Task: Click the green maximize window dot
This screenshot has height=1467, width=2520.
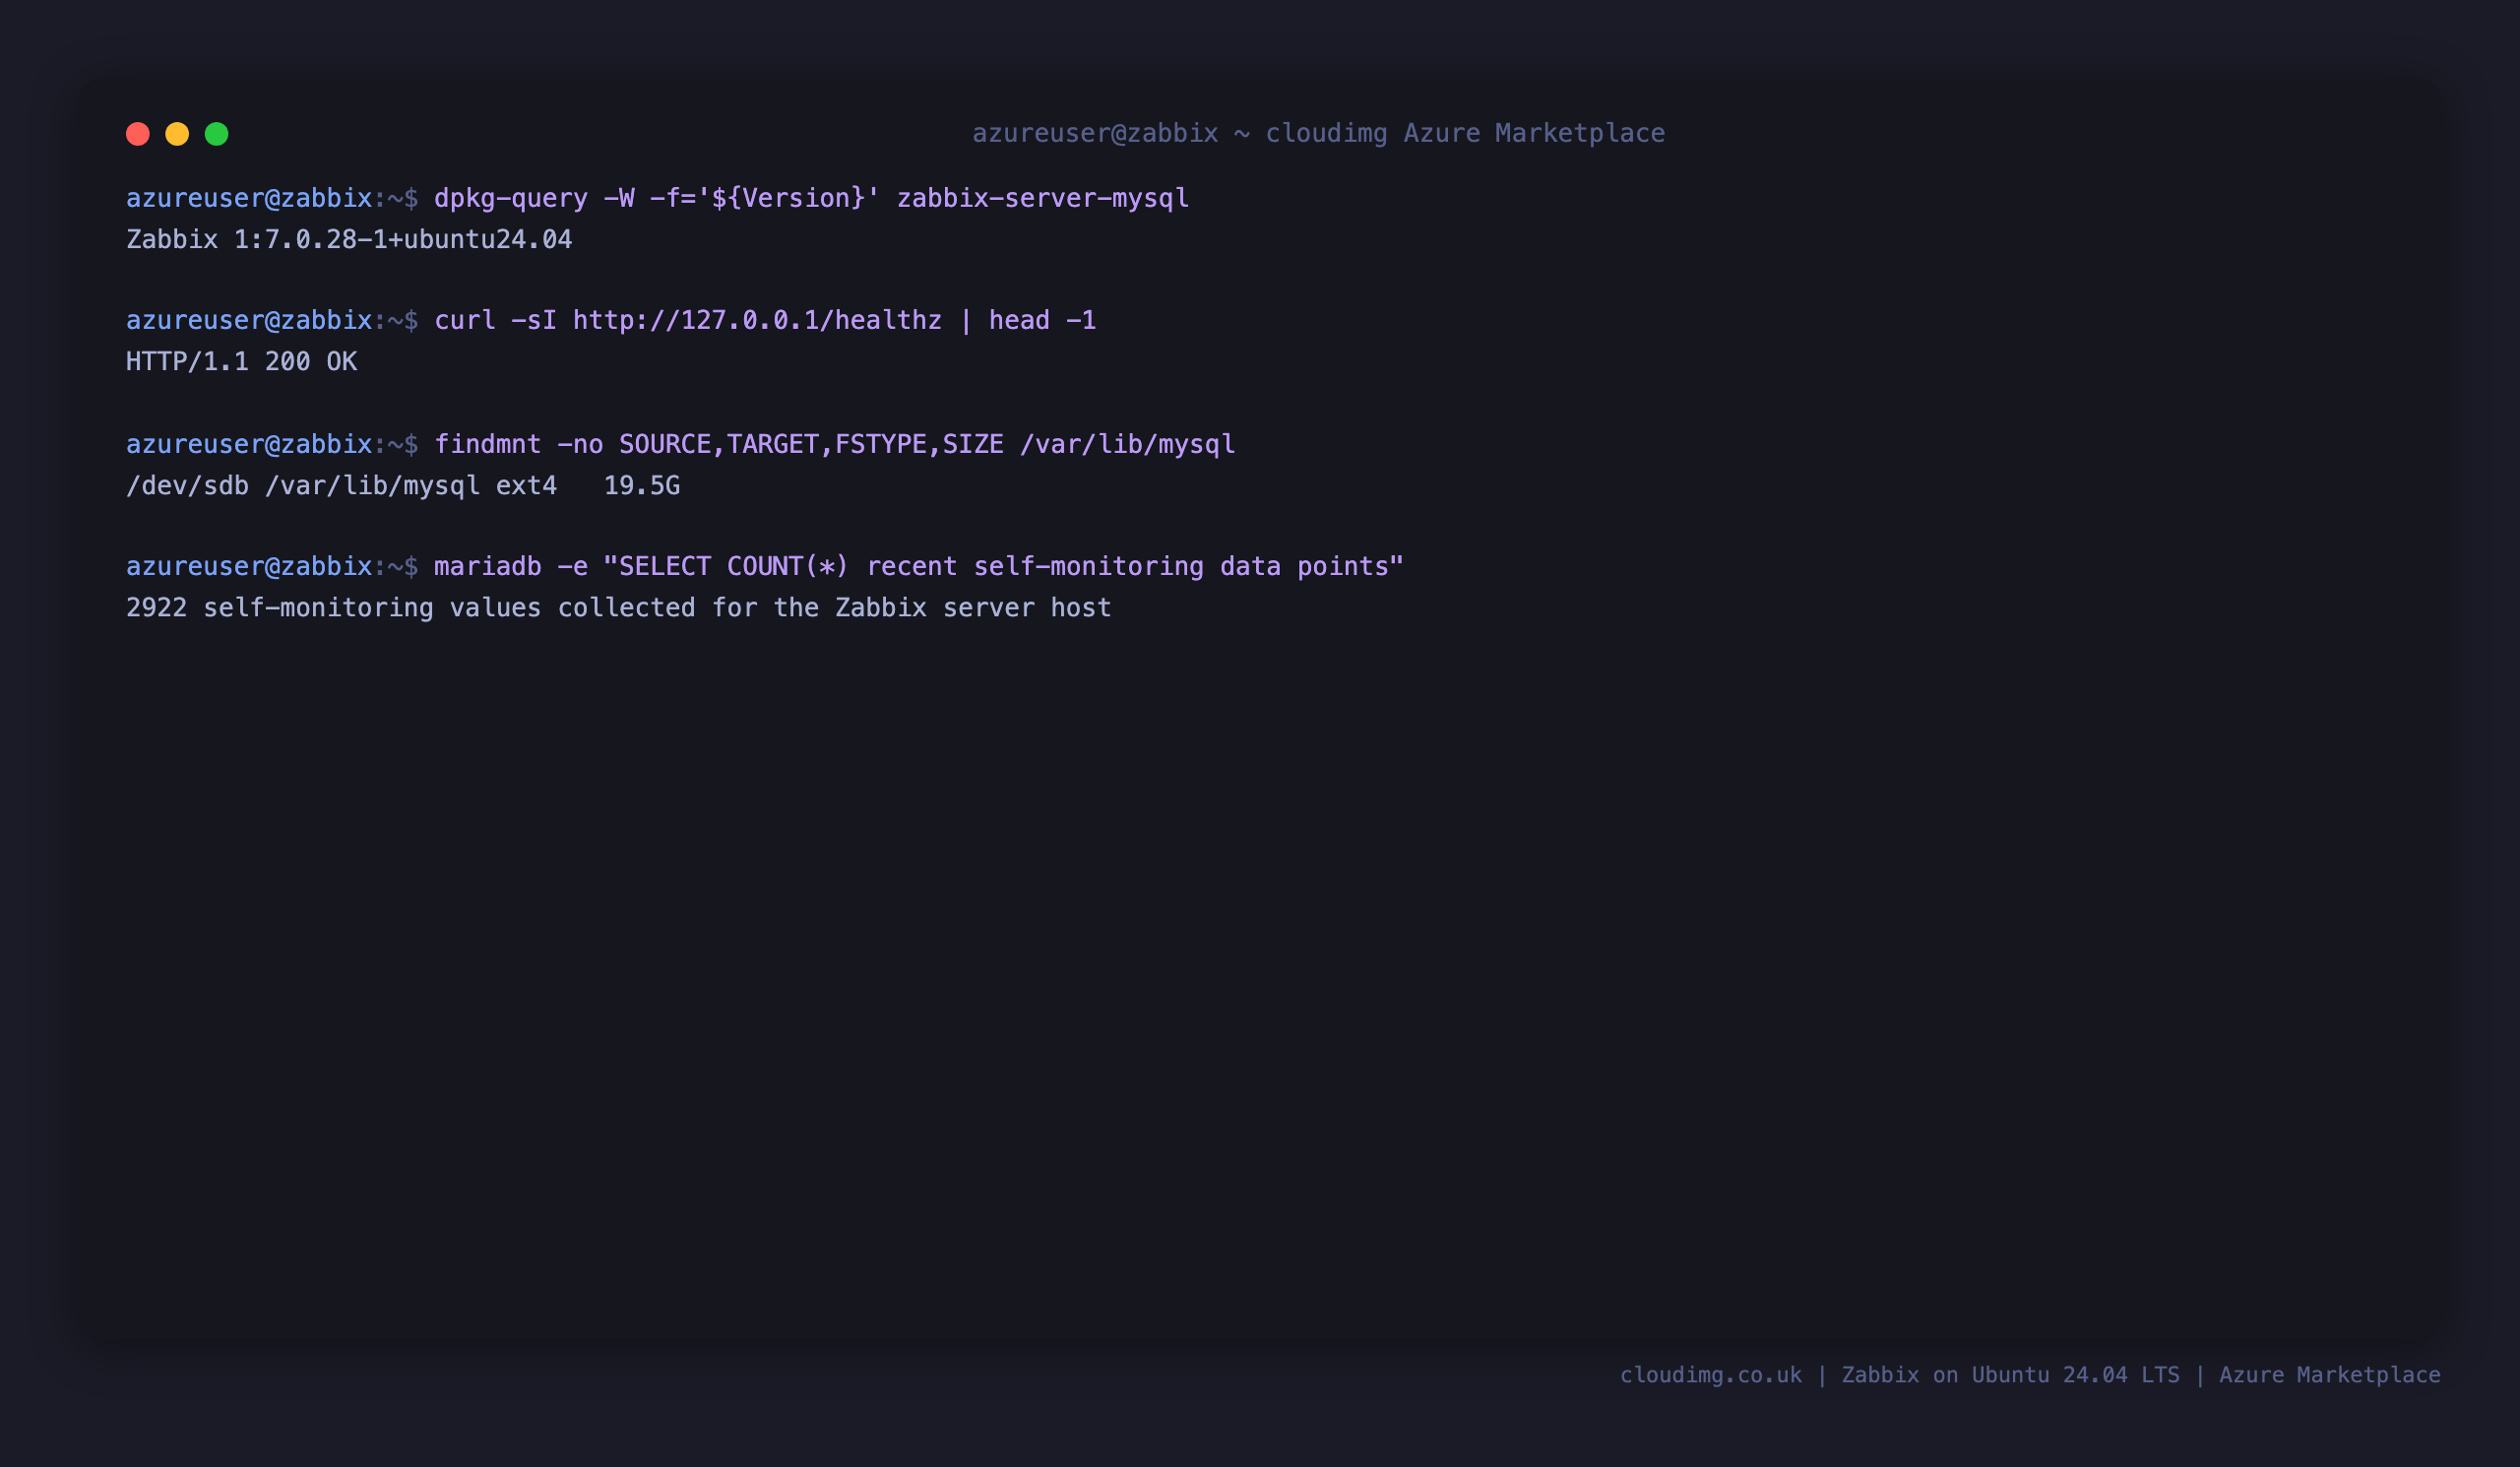Action: click(x=217, y=134)
